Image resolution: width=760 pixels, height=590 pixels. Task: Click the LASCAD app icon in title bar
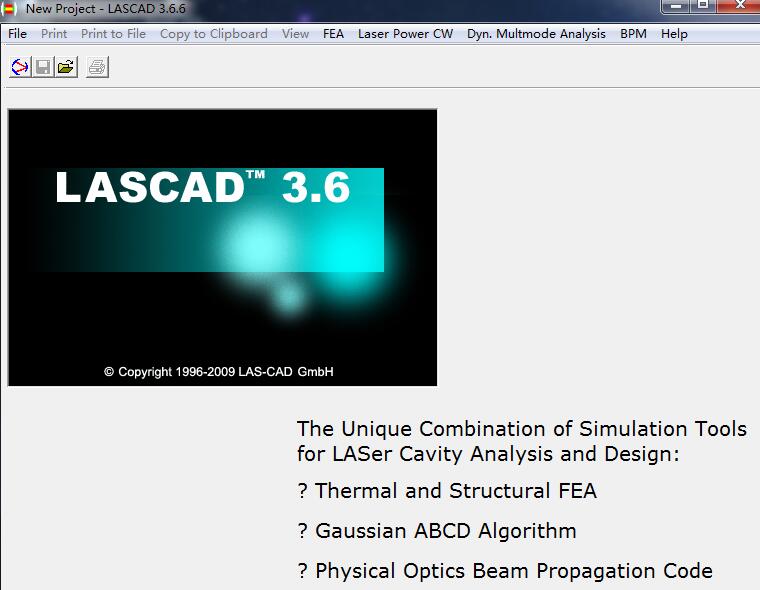point(8,8)
